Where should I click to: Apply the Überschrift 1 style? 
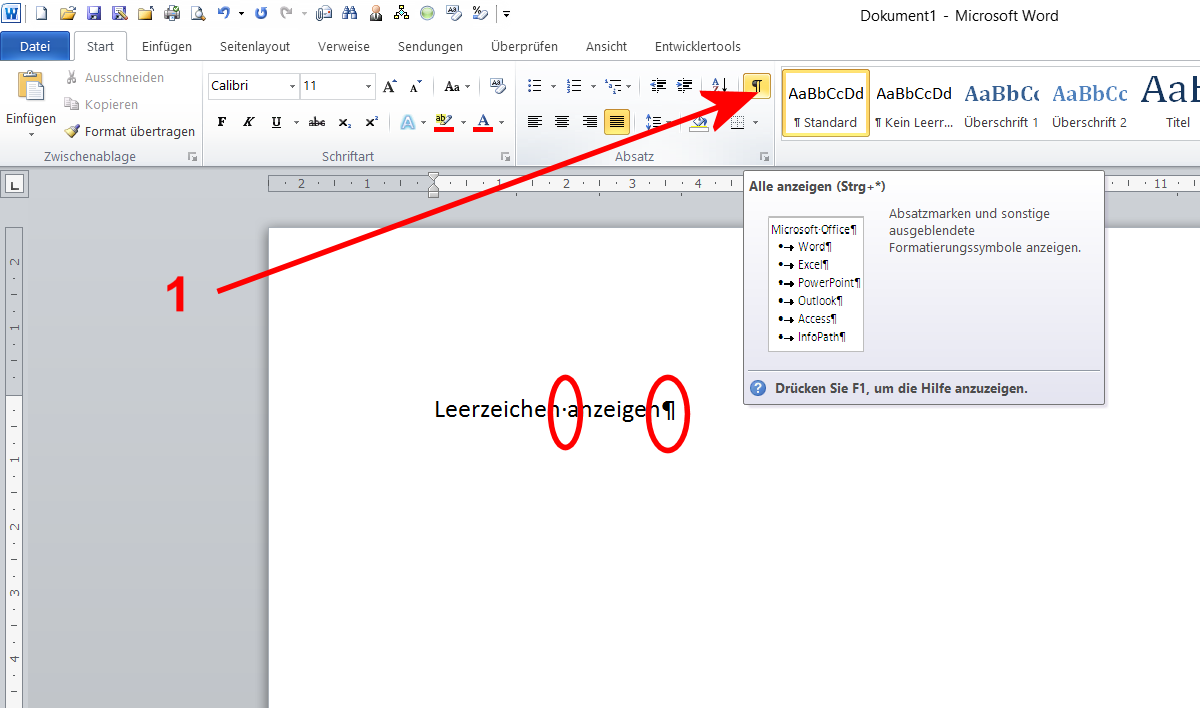(x=1001, y=103)
